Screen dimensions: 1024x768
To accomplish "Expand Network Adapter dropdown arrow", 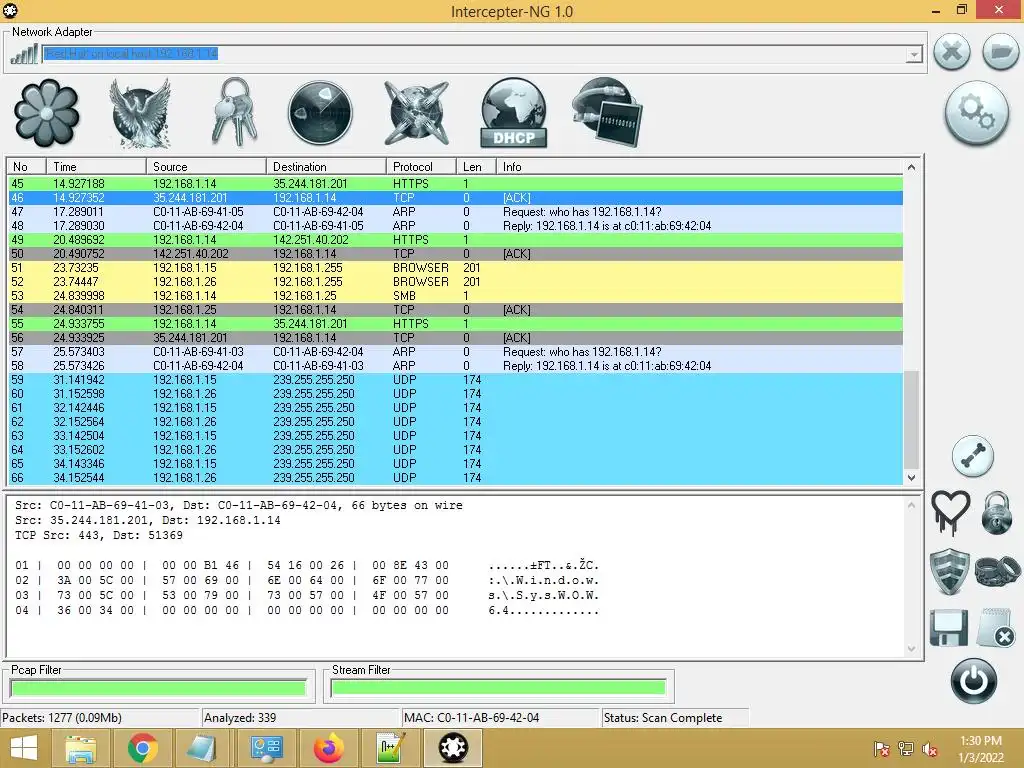I will point(914,54).
